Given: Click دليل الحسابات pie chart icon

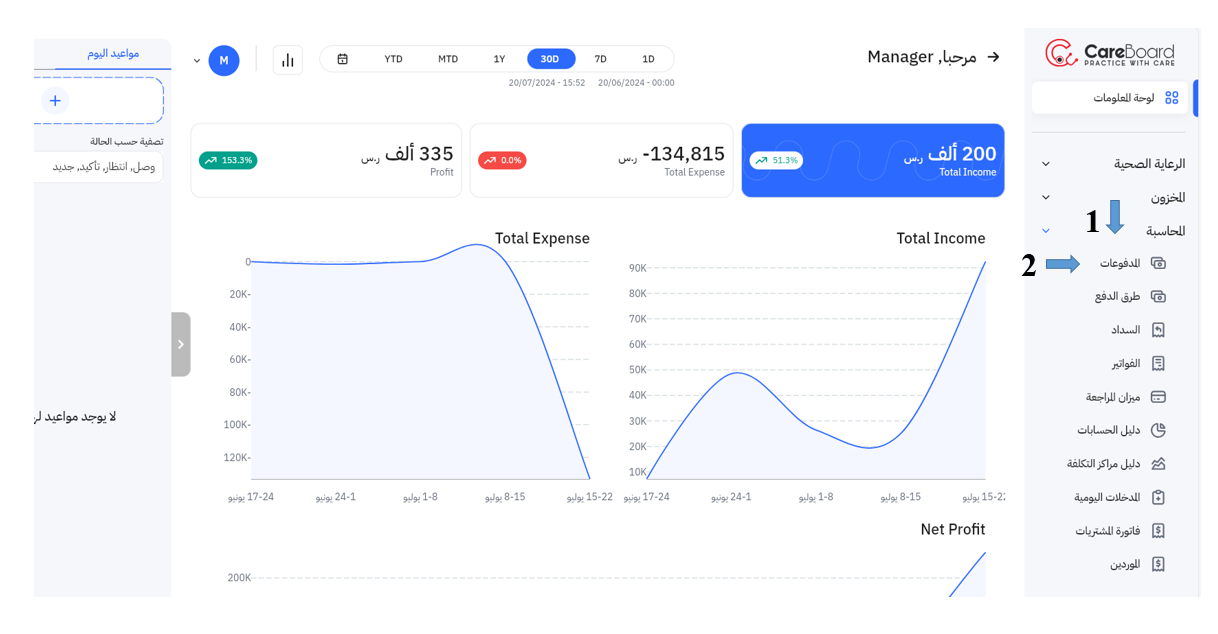Looking at the screenshot, I should tap(1158, 430).
